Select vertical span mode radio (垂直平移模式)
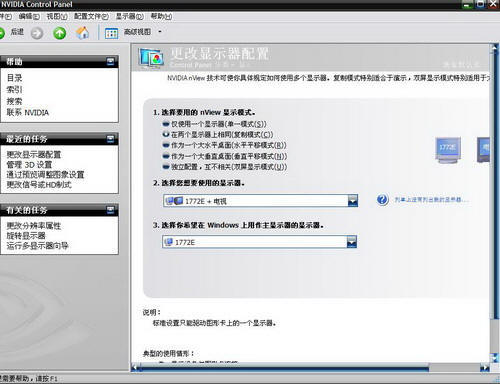The width and height of the screenshot is (500, 384). tap(166, 156)
